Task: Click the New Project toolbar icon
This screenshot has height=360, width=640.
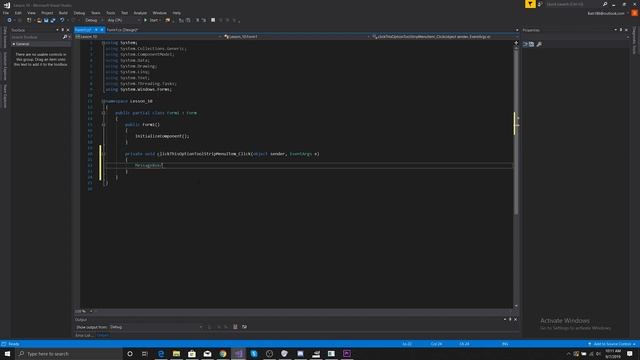Action: (x=29, y=20)
